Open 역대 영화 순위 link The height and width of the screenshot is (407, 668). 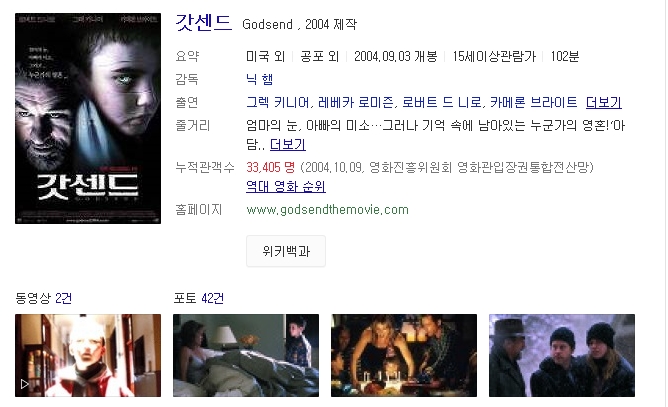(x=286, y=186)
